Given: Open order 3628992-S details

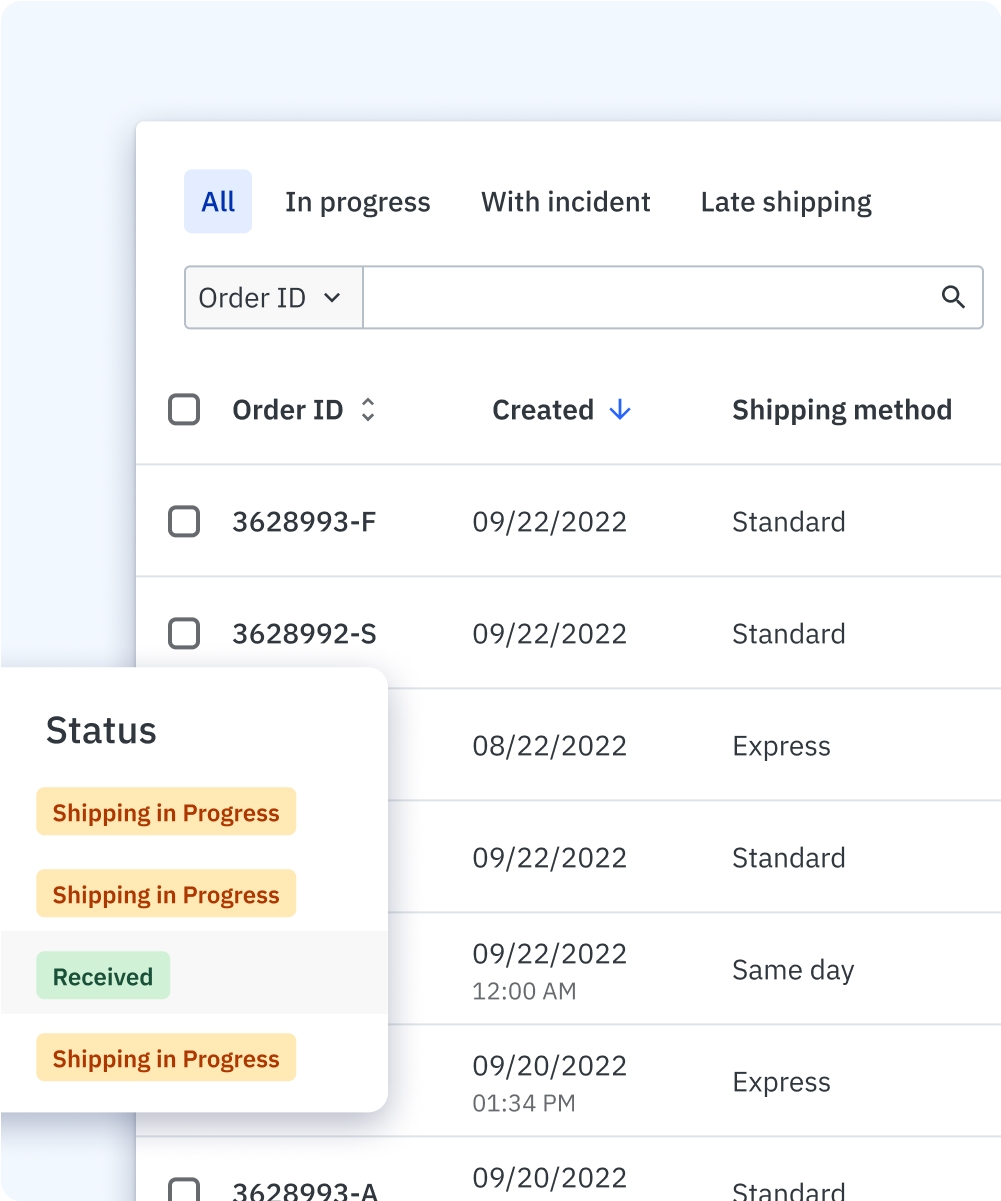Looking at the screenshot, I should click(x=304, y=634).
